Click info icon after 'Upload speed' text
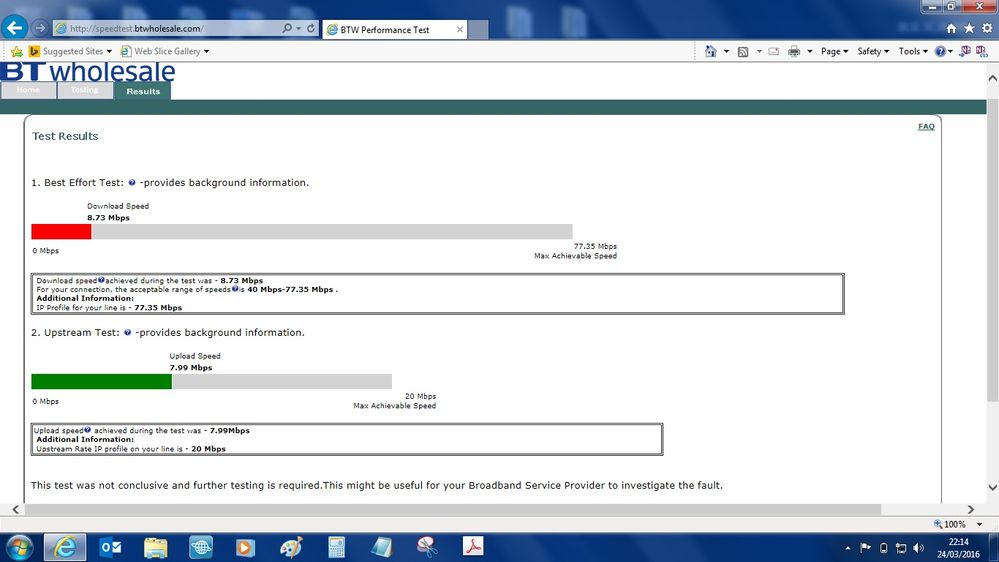 [x=87, y=430]
